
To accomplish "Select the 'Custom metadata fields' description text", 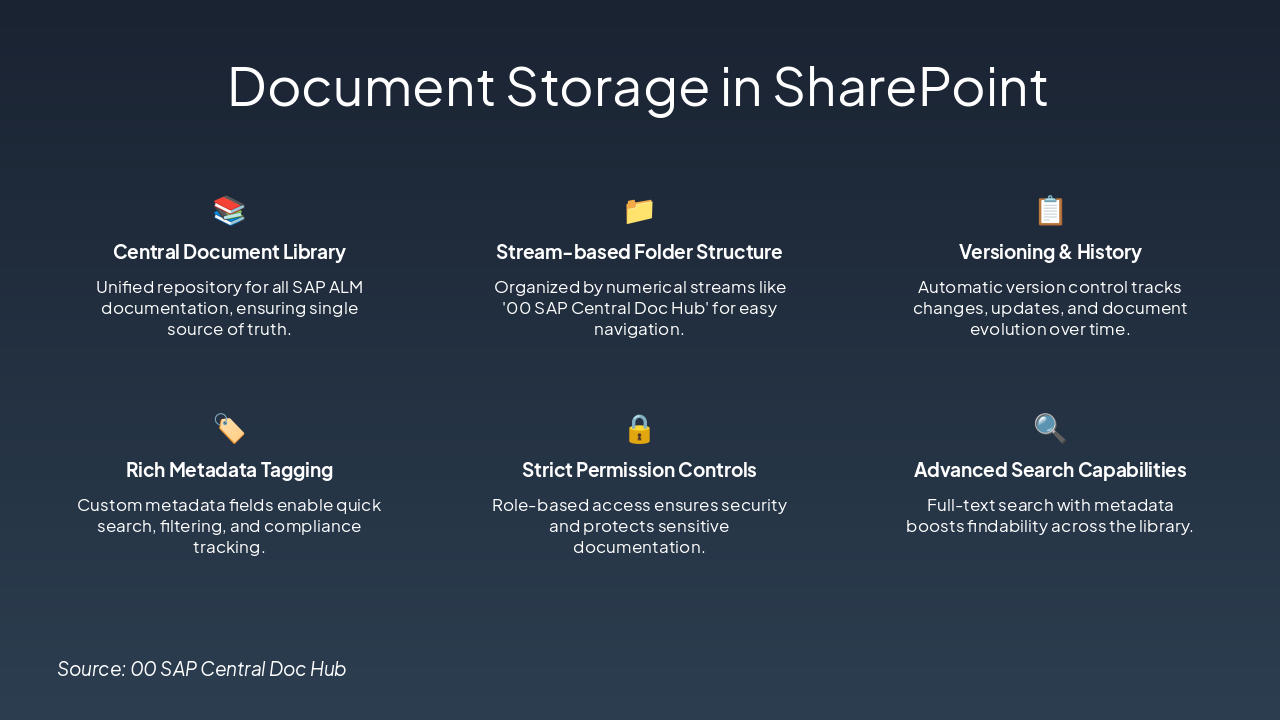I will coord(229,526).
